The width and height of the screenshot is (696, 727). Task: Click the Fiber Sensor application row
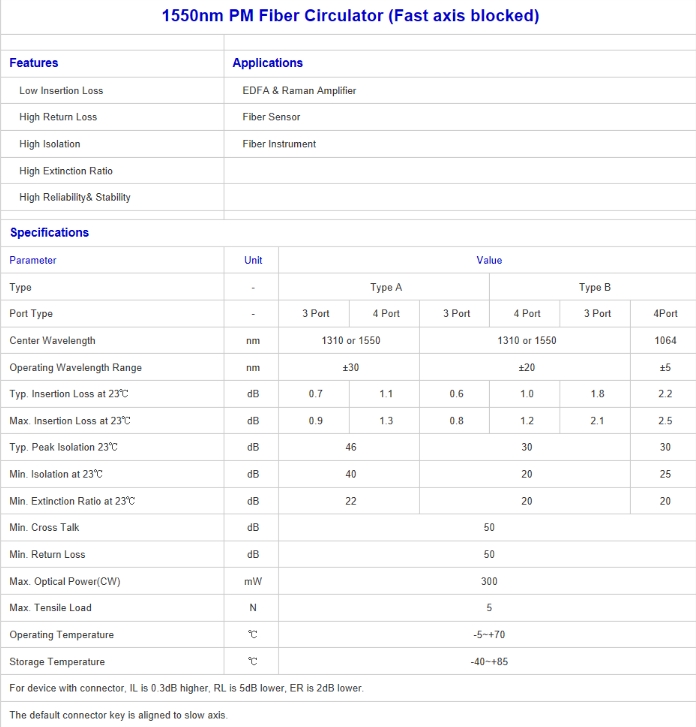tap(271, 117)
